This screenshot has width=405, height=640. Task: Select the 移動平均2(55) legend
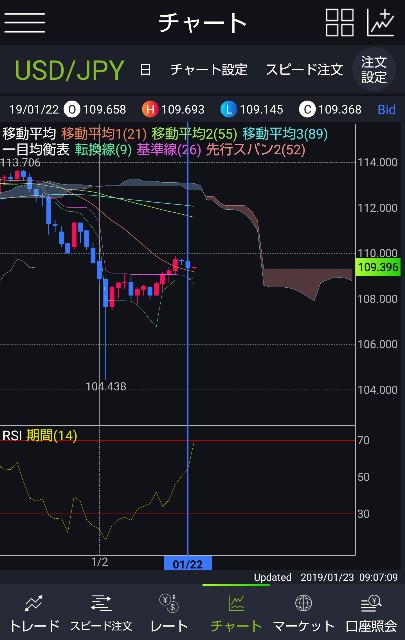tap(194, 133)
